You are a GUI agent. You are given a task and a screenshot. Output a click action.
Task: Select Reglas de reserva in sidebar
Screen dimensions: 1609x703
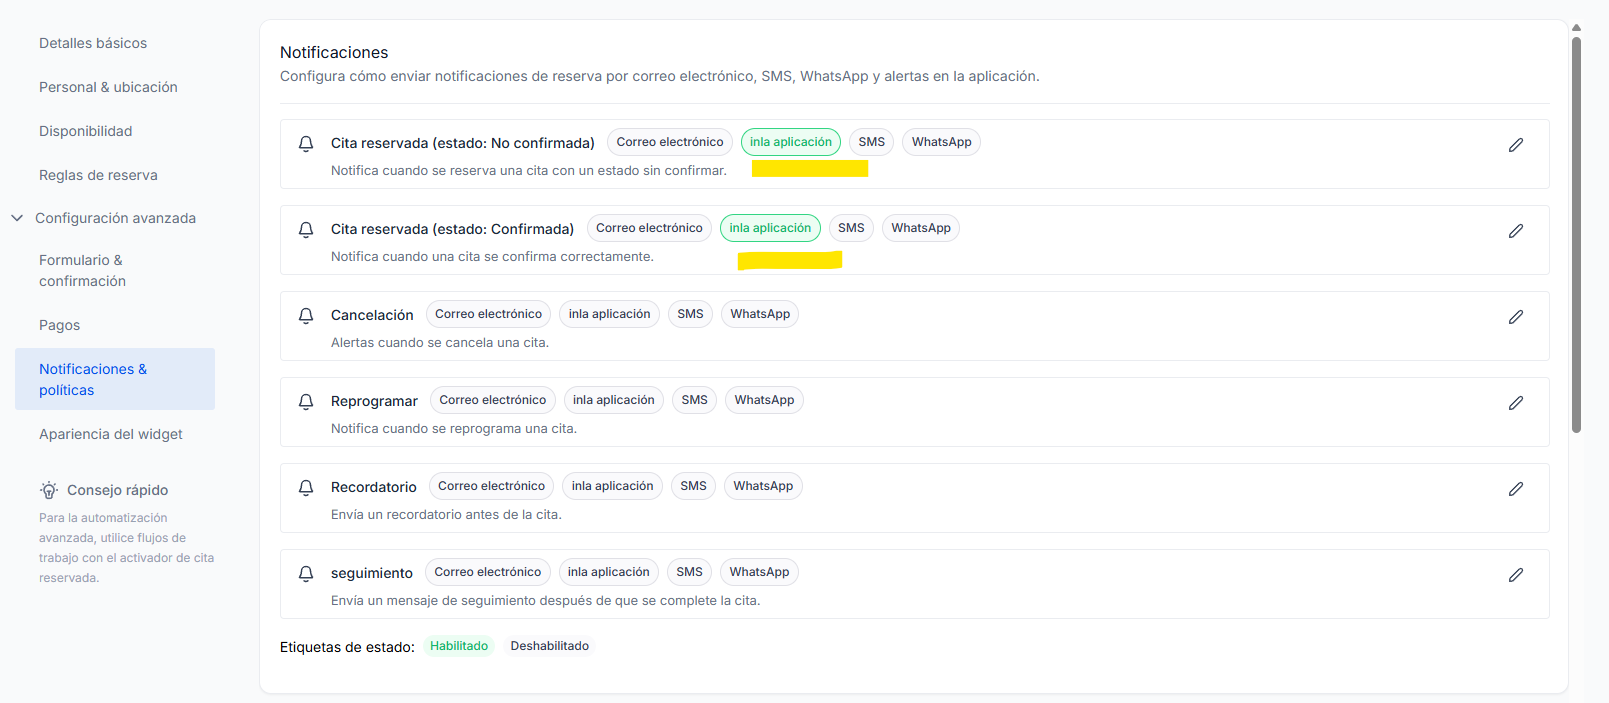point(98,175)
